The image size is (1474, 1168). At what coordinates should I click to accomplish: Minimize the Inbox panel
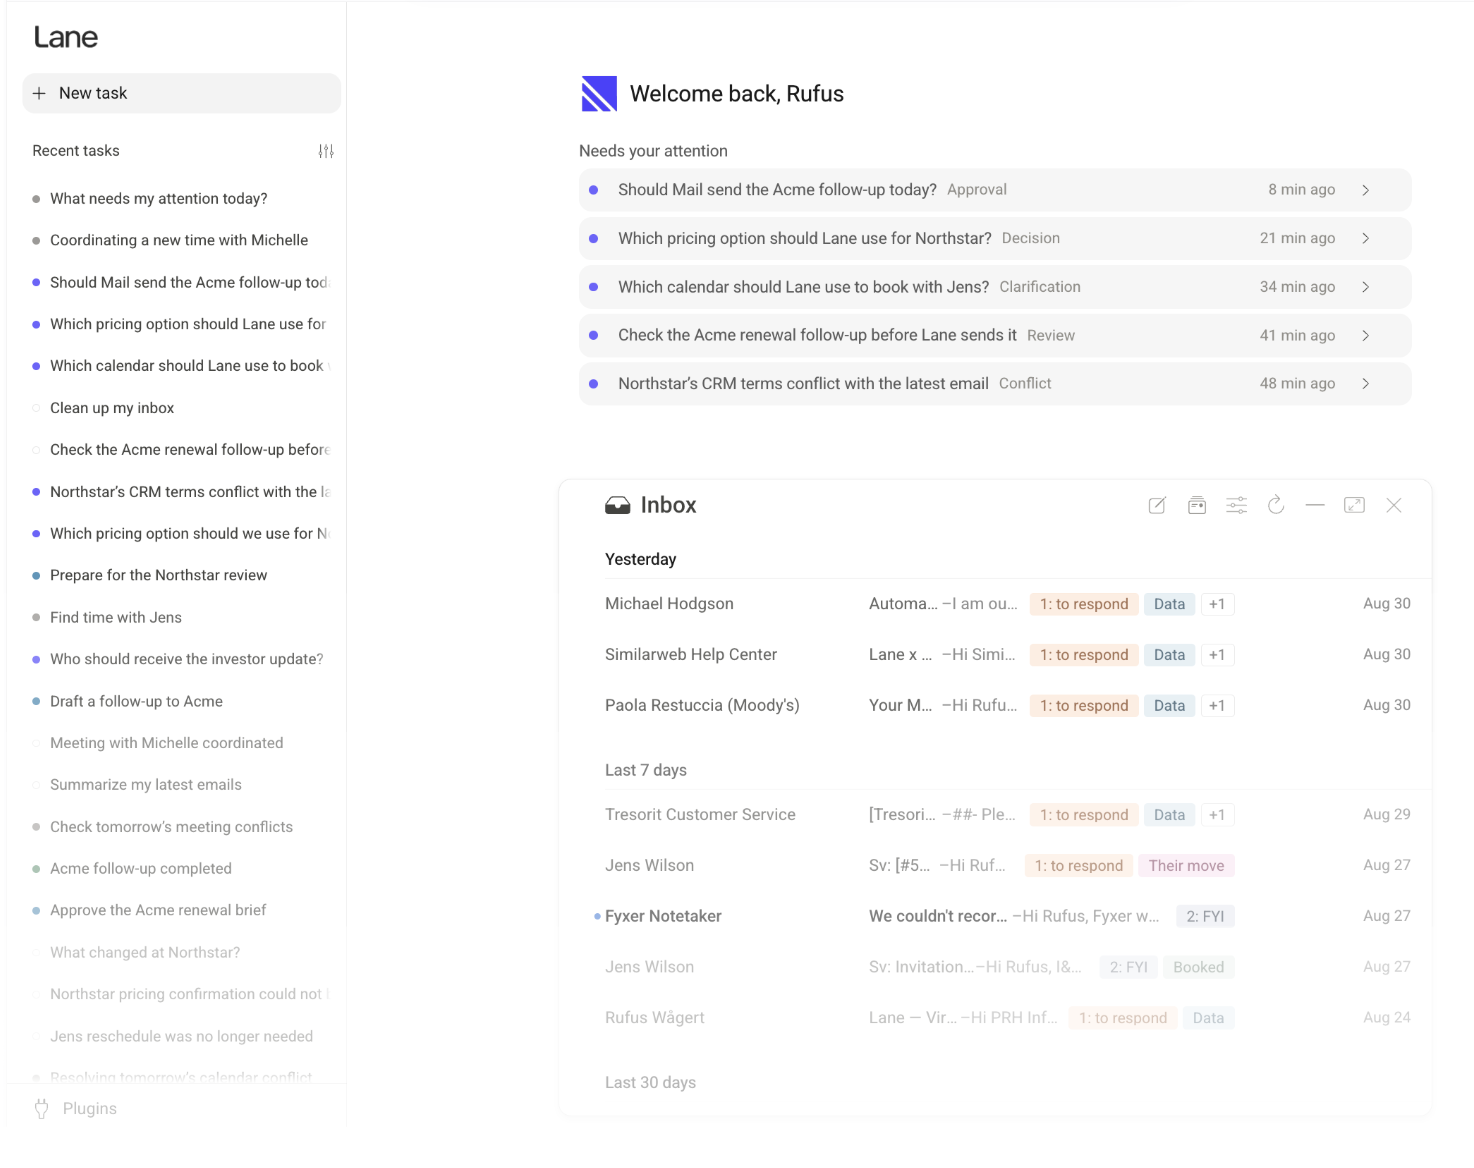coord(1315,505)
